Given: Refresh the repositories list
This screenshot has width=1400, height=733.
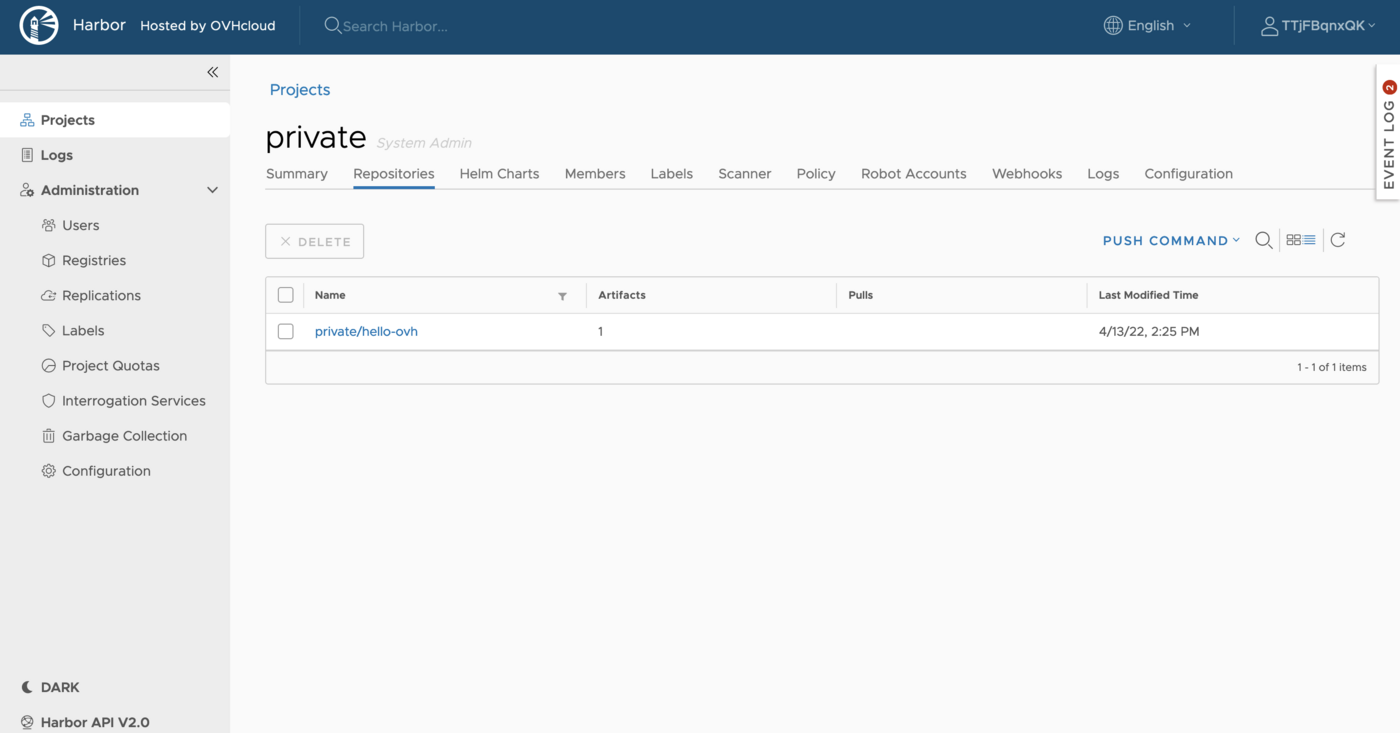Looking at the screenshot, I should tap(1338, 239).
